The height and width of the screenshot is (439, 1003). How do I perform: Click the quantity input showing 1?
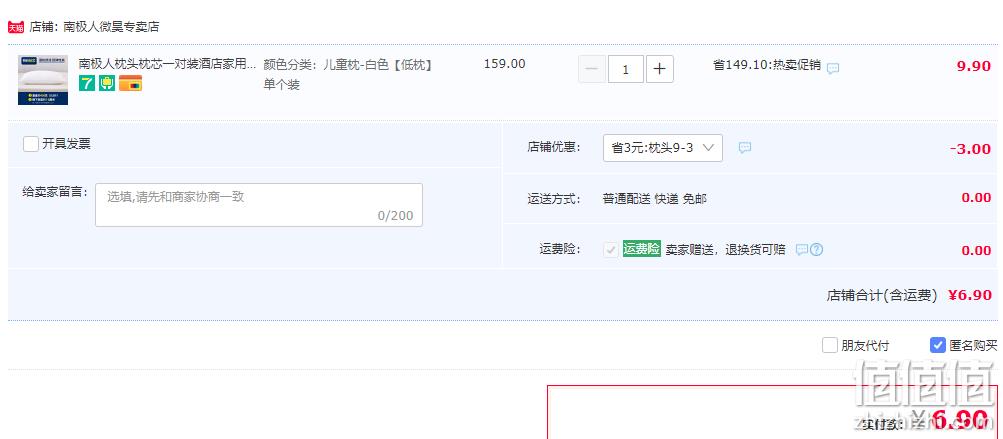[x=626, y=69]
